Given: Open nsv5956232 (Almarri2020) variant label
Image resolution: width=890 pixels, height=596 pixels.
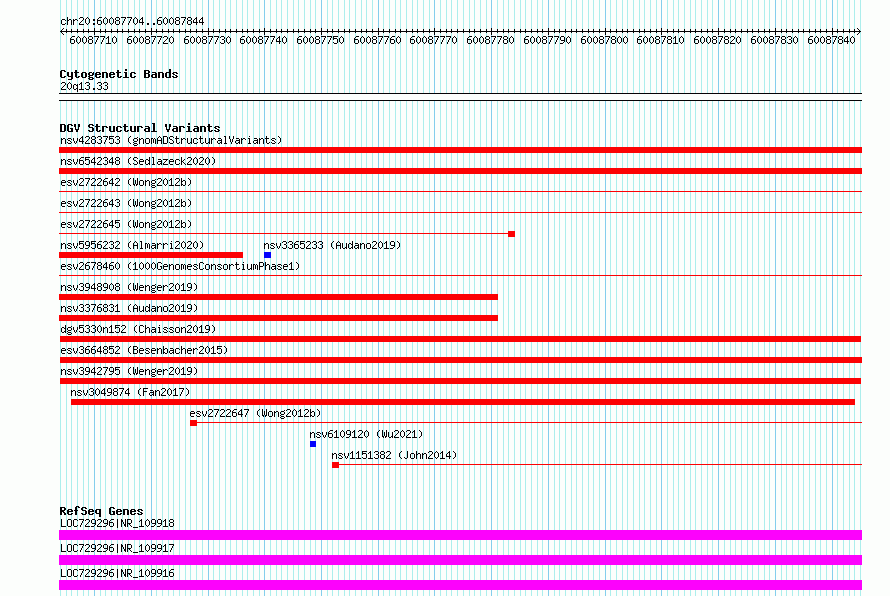Looking at the screenshot, I should point(132,245).
